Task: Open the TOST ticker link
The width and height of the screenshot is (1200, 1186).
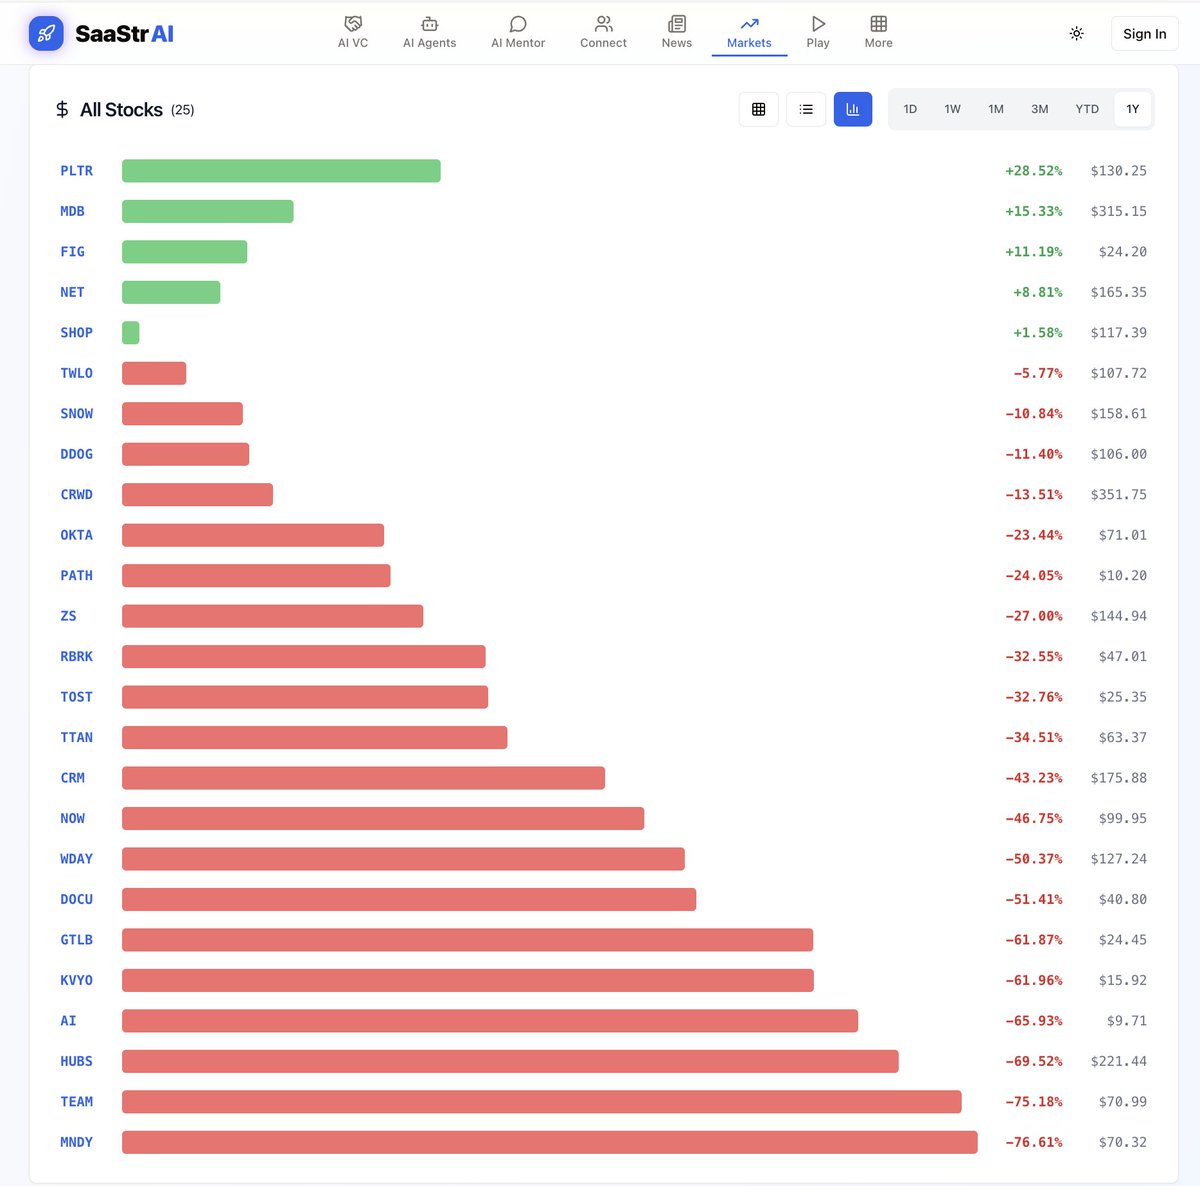Action: click(x=76, y=697)
